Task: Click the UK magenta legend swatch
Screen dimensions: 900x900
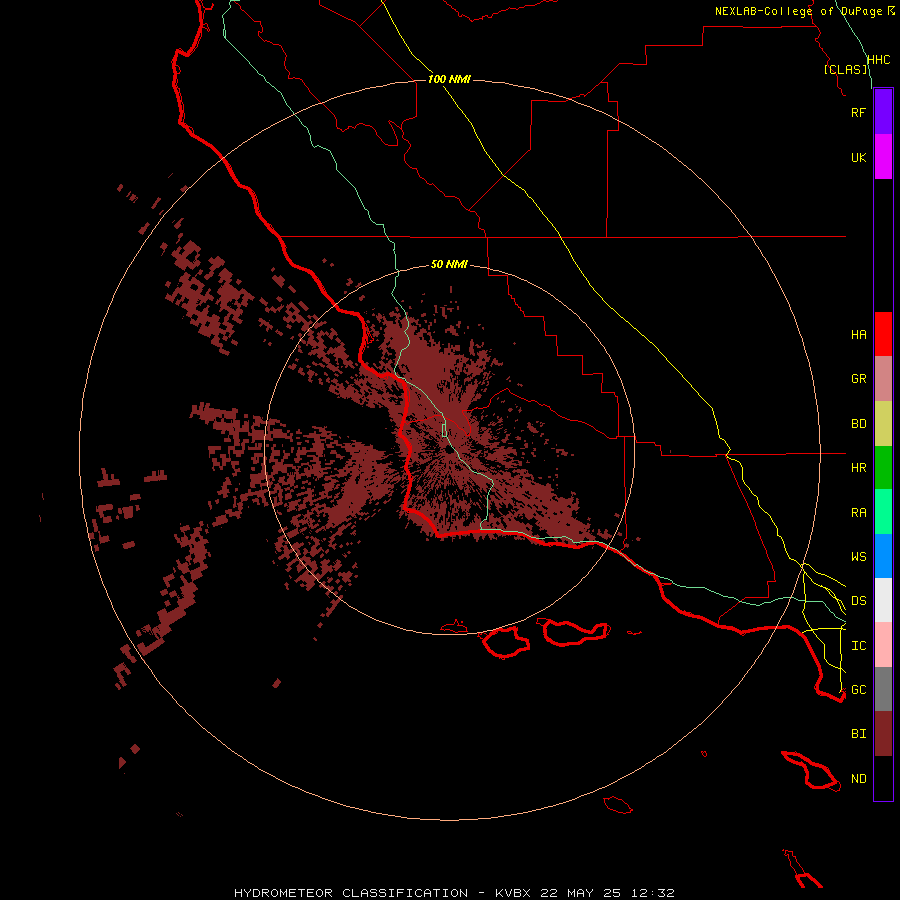Action: click(x=883, y=157)
